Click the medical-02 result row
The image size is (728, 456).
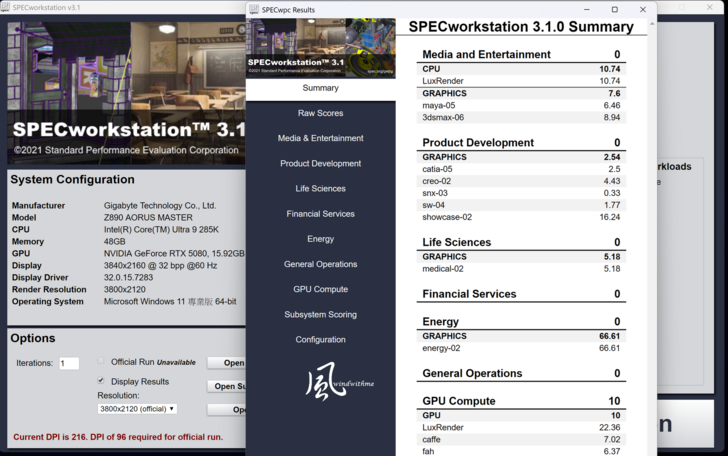[x=521, y=269]
